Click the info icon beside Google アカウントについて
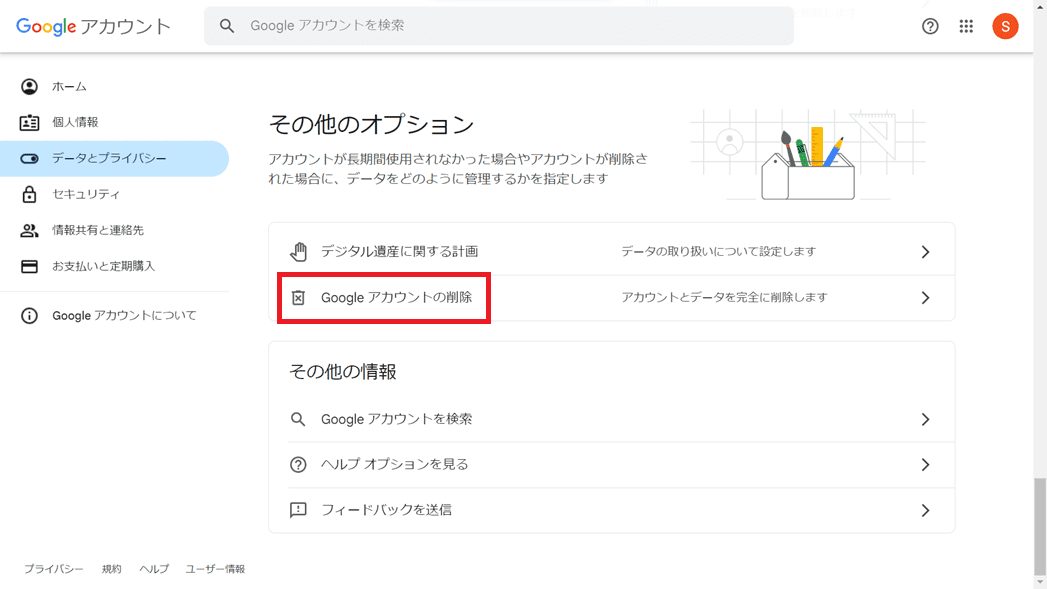The width and height of the screenshot is (1047, 589). (29, 315)
